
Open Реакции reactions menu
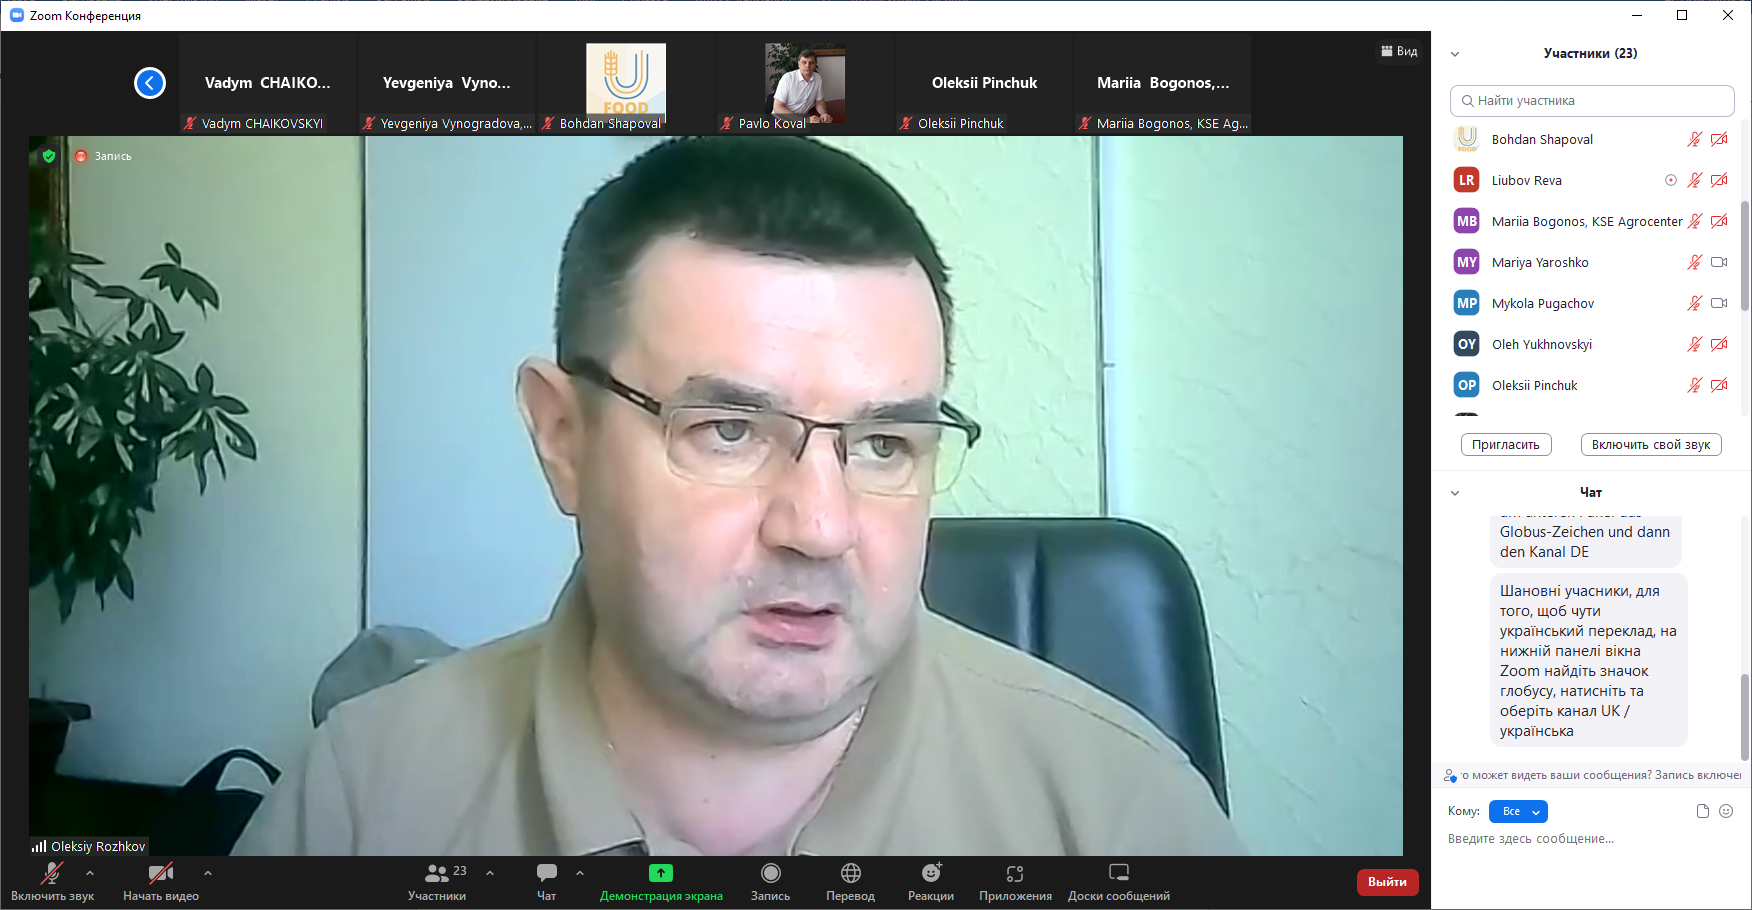click(x=931, y=882)
